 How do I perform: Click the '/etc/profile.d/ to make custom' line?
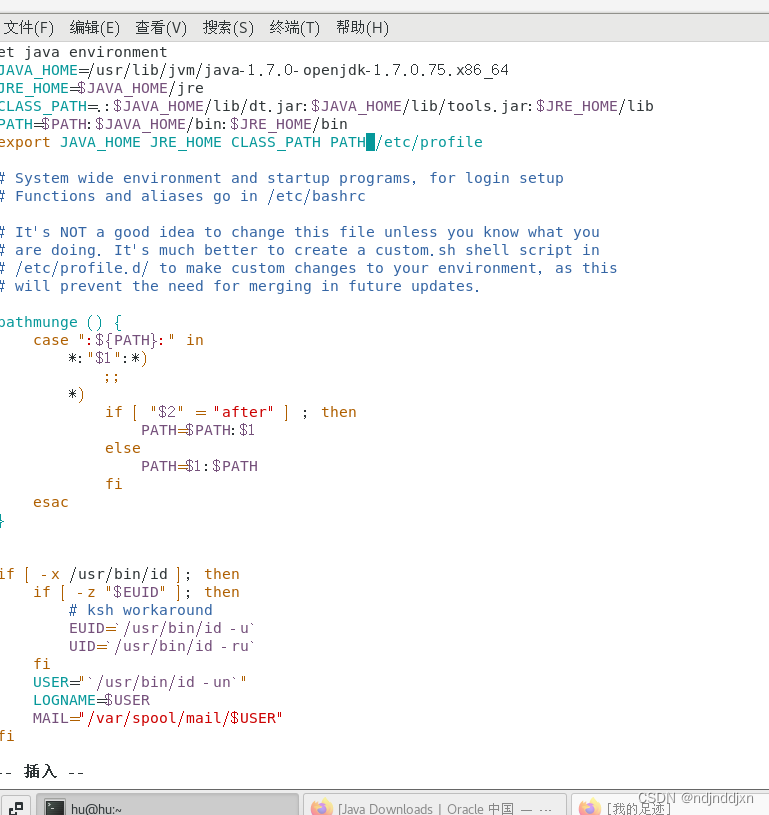click(x=309, y=268)
